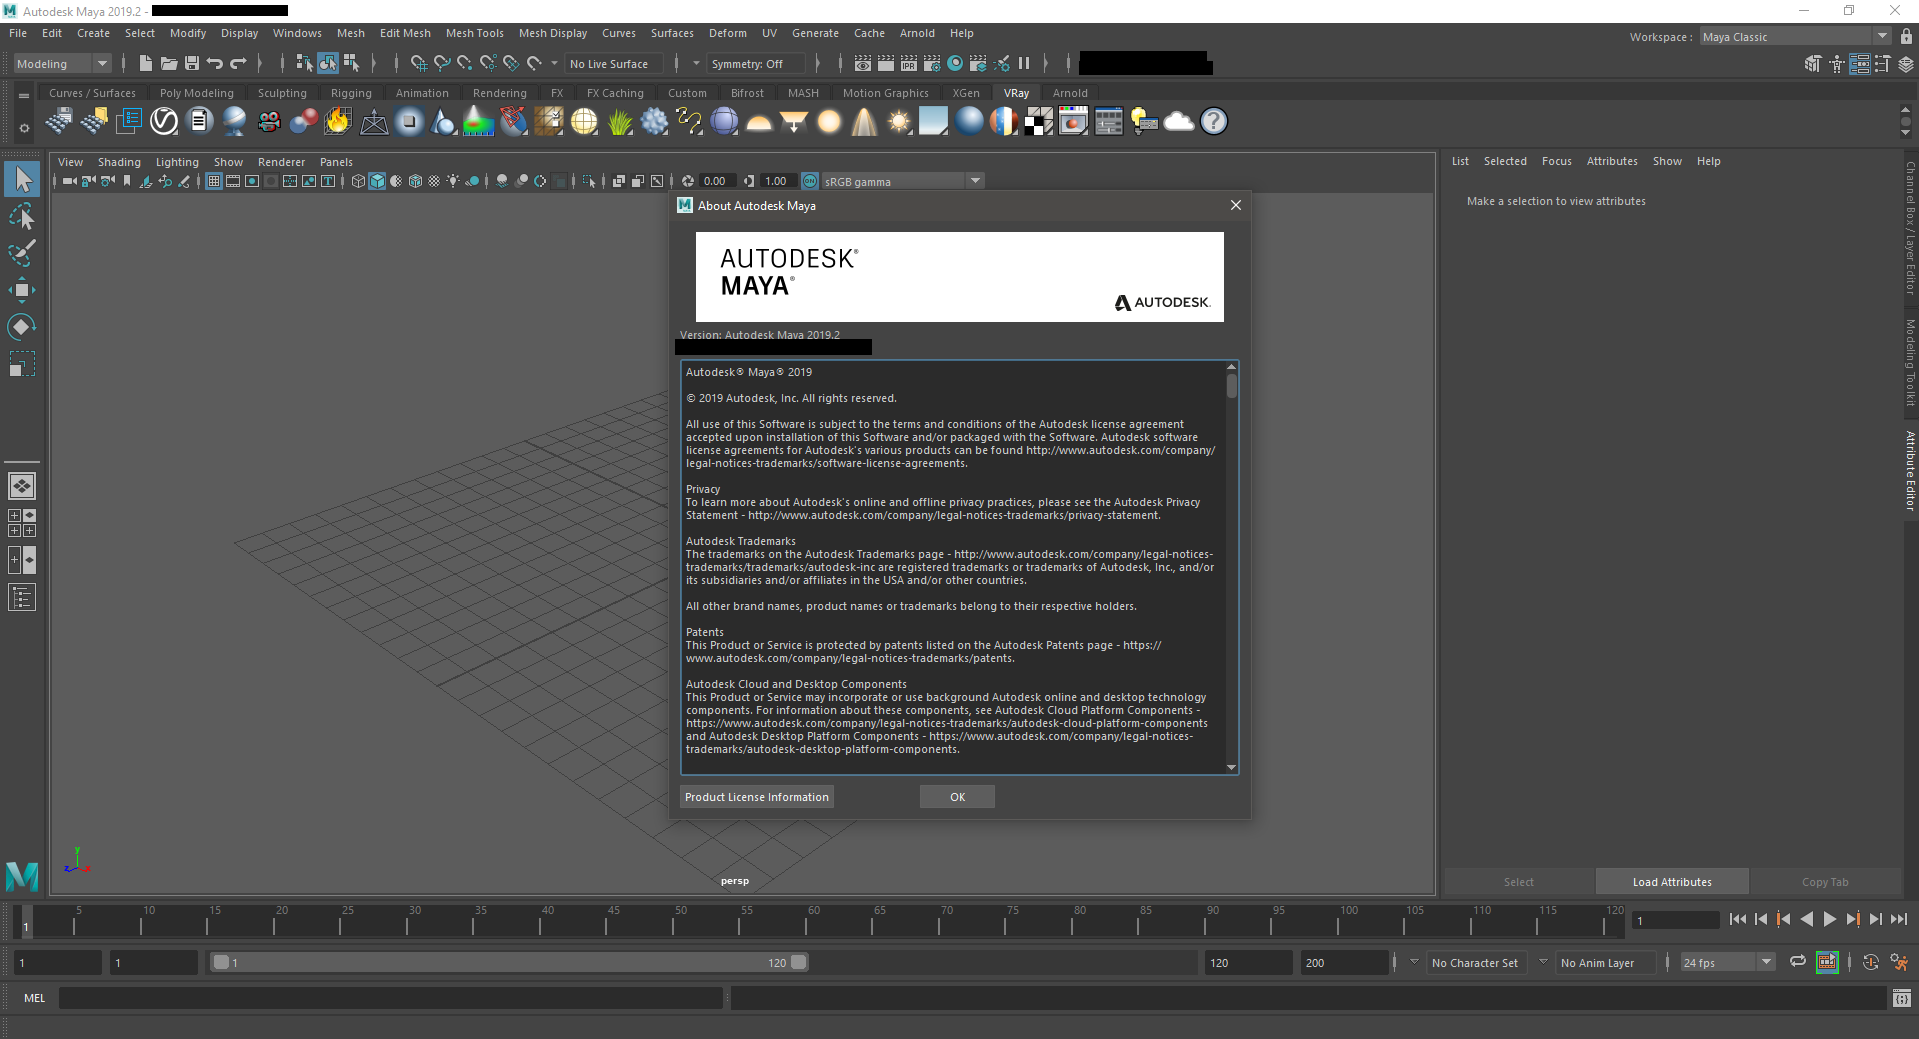Click the Open Scene folder icon

[x=169, y=63]
